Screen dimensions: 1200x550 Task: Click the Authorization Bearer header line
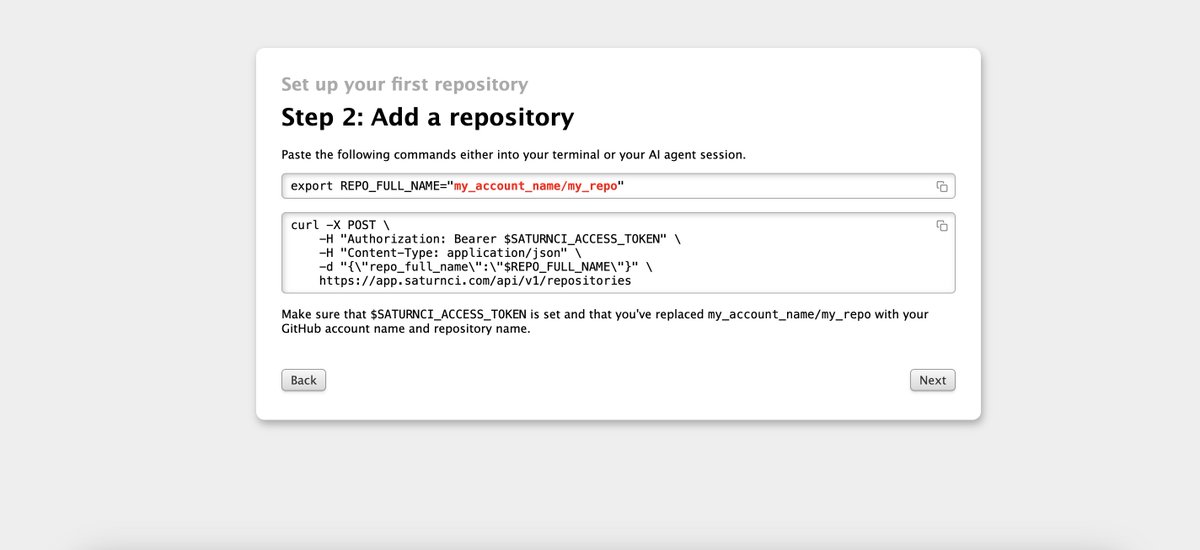coord(500,239)
